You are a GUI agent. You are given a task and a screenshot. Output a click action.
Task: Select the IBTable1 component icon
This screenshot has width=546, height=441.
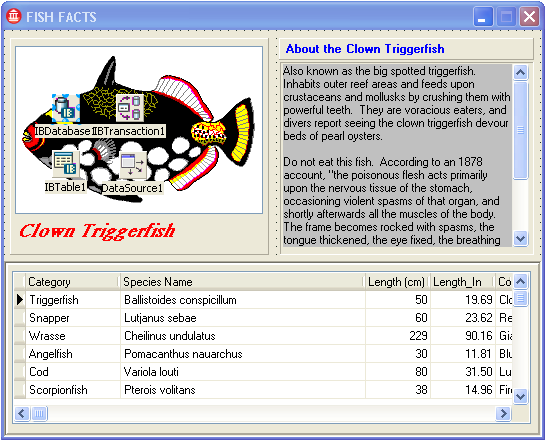tap(66, 164)
